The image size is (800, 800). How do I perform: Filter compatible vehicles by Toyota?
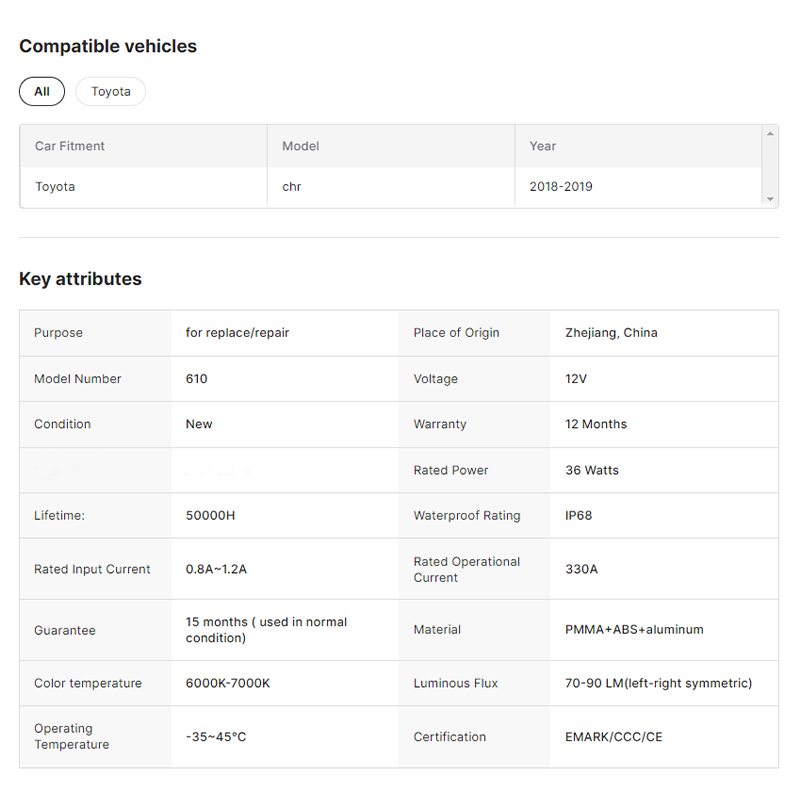point(111,91)
